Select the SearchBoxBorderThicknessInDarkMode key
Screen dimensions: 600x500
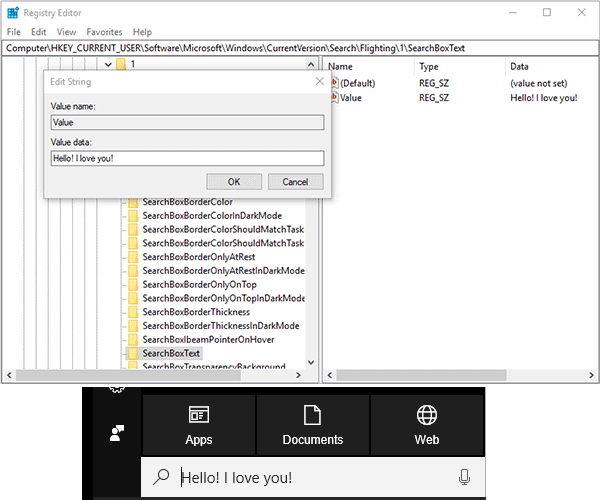tap(221, 326)
